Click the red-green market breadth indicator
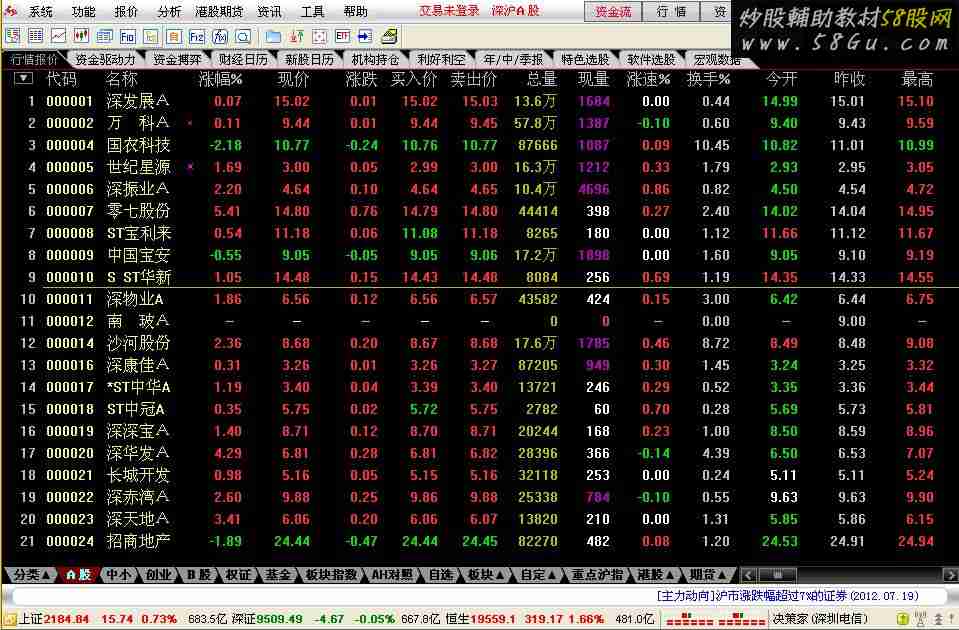This screenshot has width=959, height=630. [x=714, y=620]
